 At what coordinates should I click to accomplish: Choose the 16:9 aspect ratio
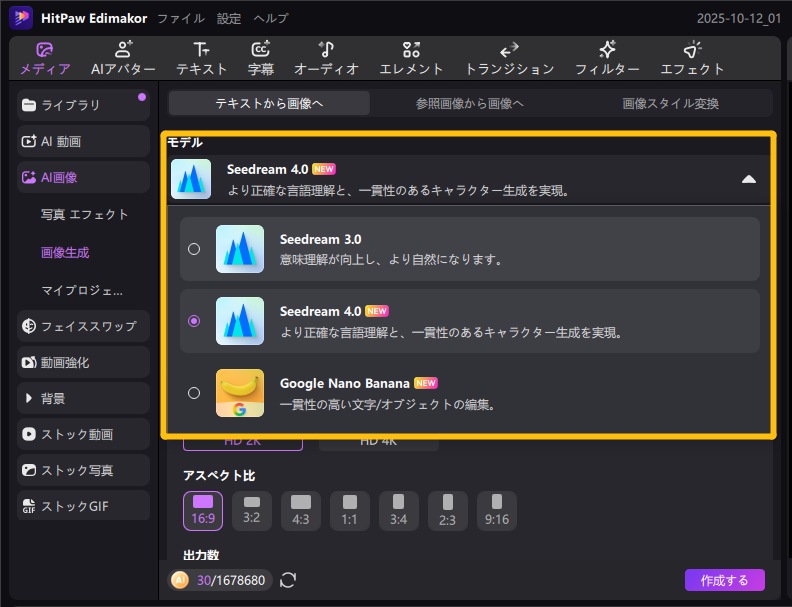(x=203, y=511)
